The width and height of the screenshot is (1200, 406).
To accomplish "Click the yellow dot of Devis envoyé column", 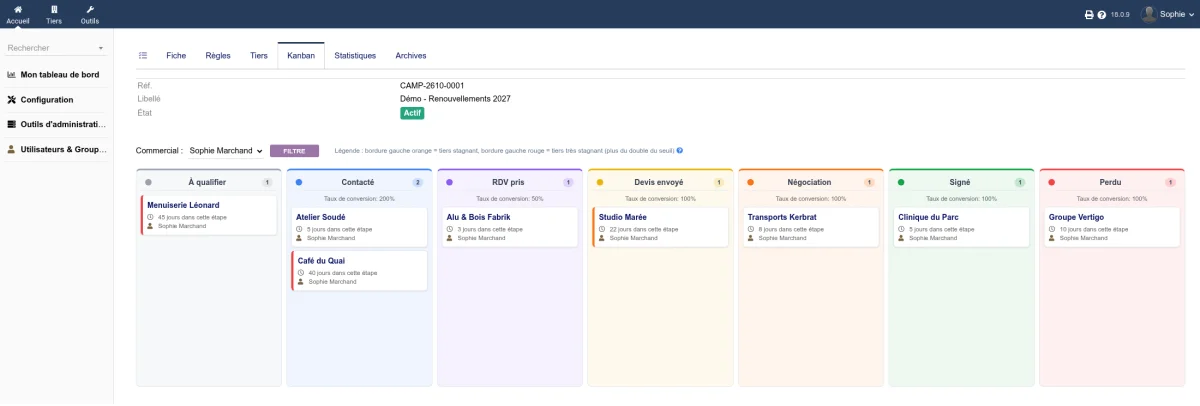I will [600, 183].
